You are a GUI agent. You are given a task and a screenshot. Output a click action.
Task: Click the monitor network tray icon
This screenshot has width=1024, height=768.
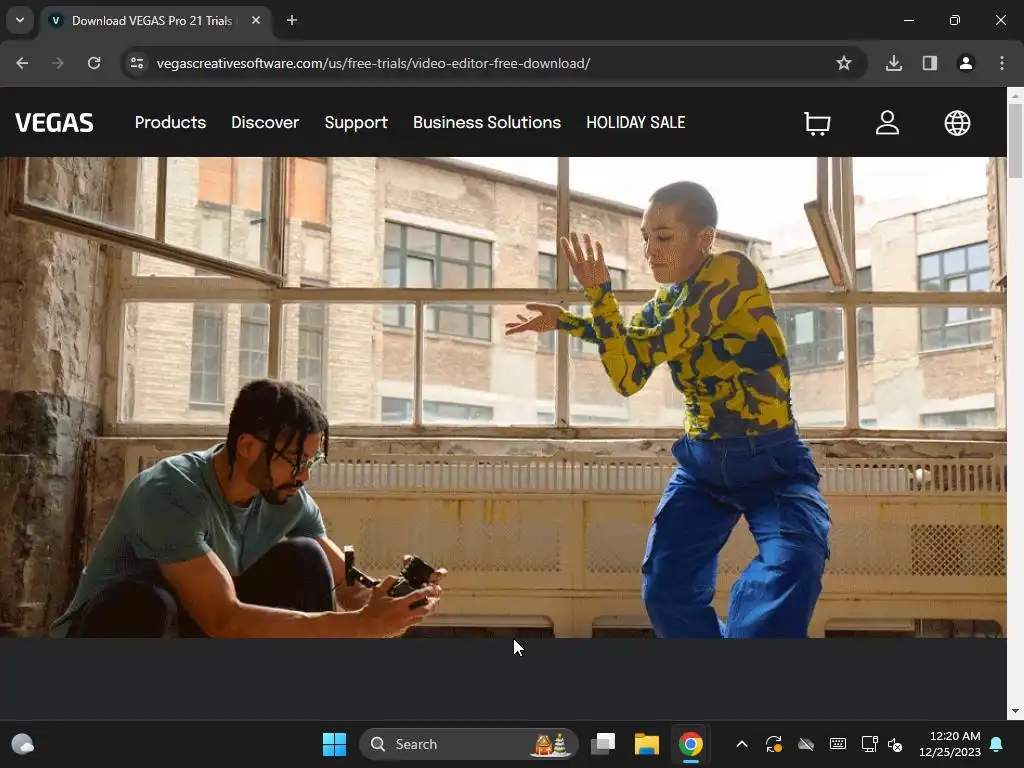click(x=869, y=744)
